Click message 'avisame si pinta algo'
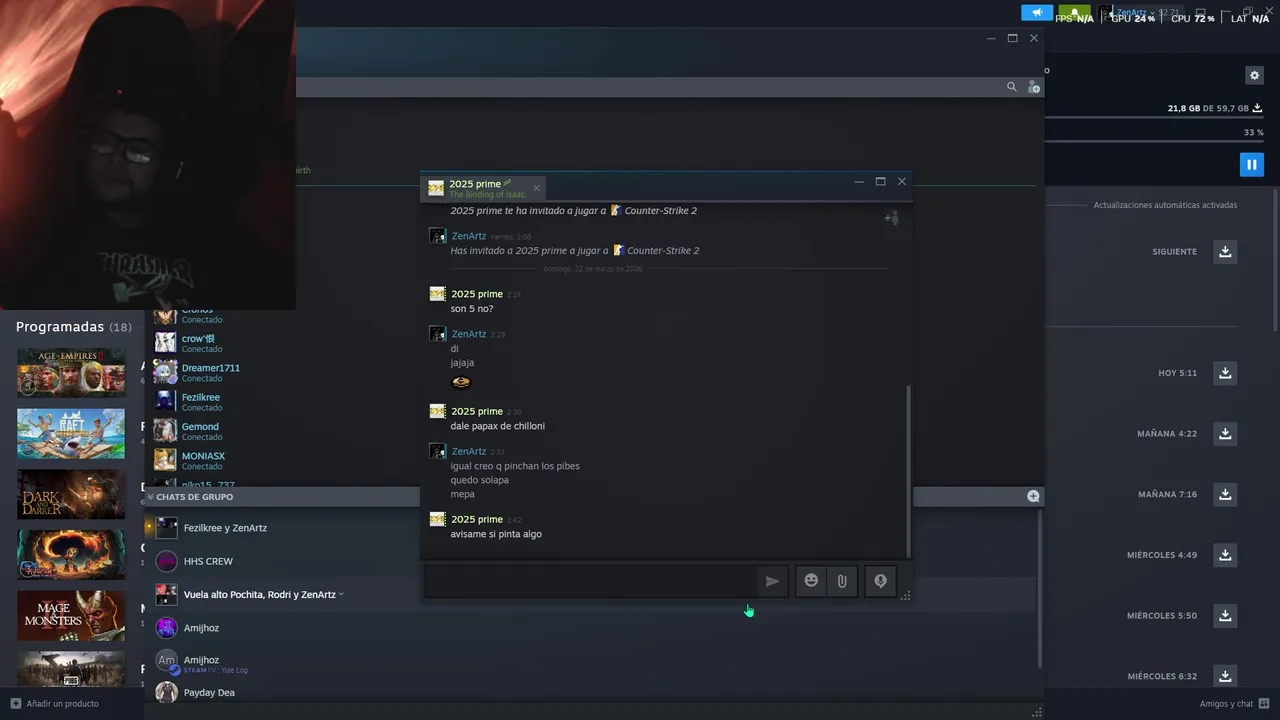The image size is (1280, 720). pyautogui.click(x=496, y=534)
